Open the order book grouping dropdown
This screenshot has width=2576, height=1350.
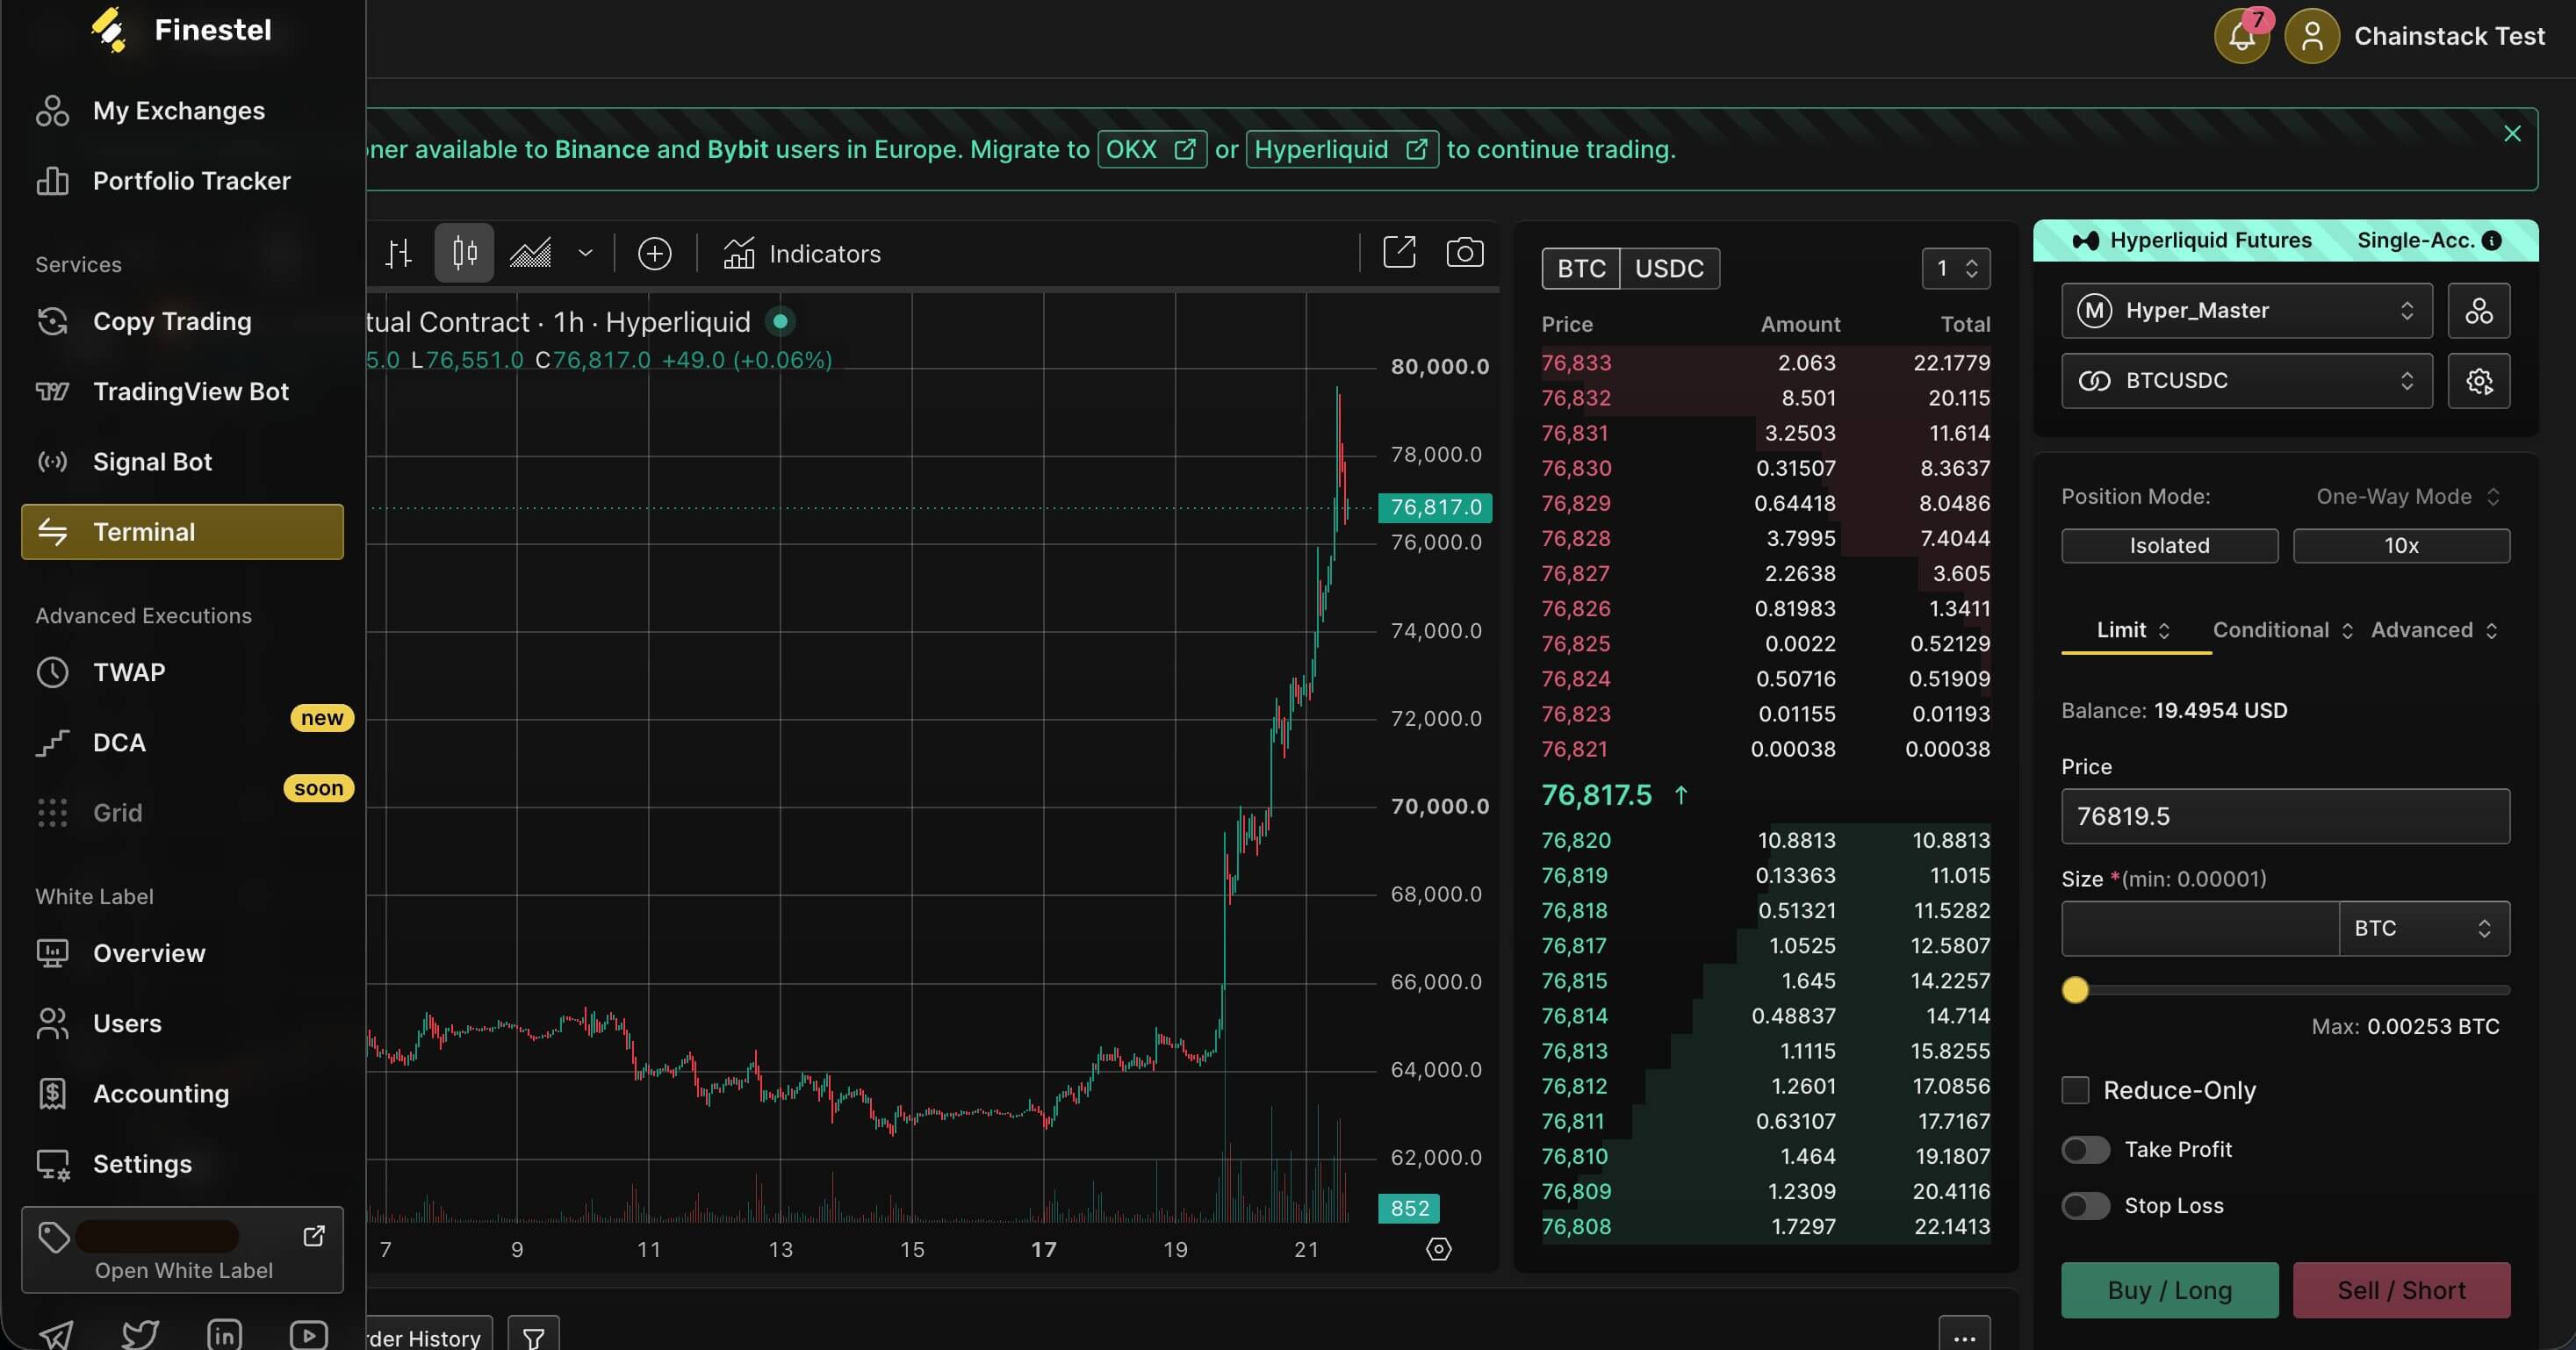pos(1956,269)
